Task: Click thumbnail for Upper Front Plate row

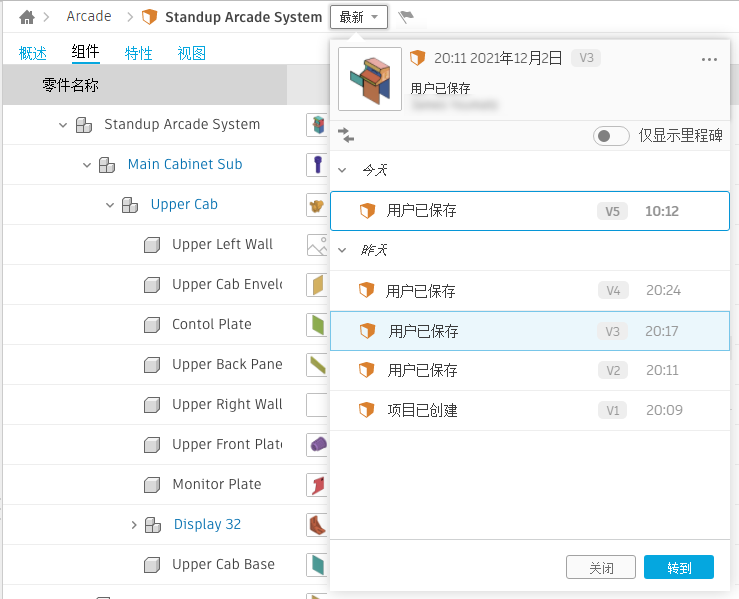Action: [317, 445]
